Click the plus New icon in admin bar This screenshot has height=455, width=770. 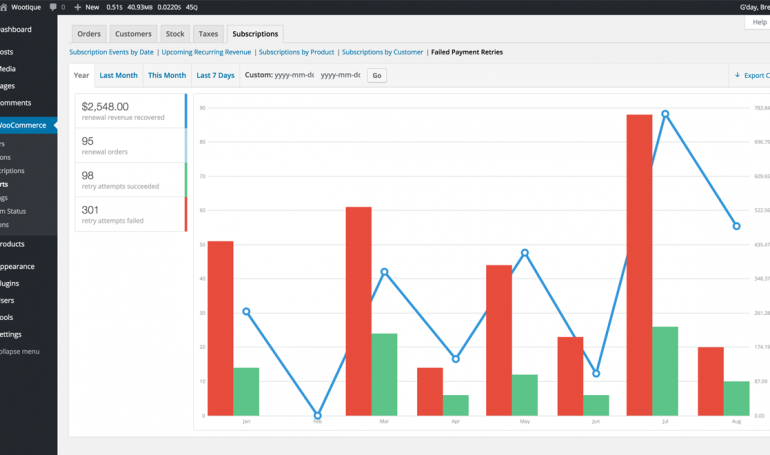(78, 7)
